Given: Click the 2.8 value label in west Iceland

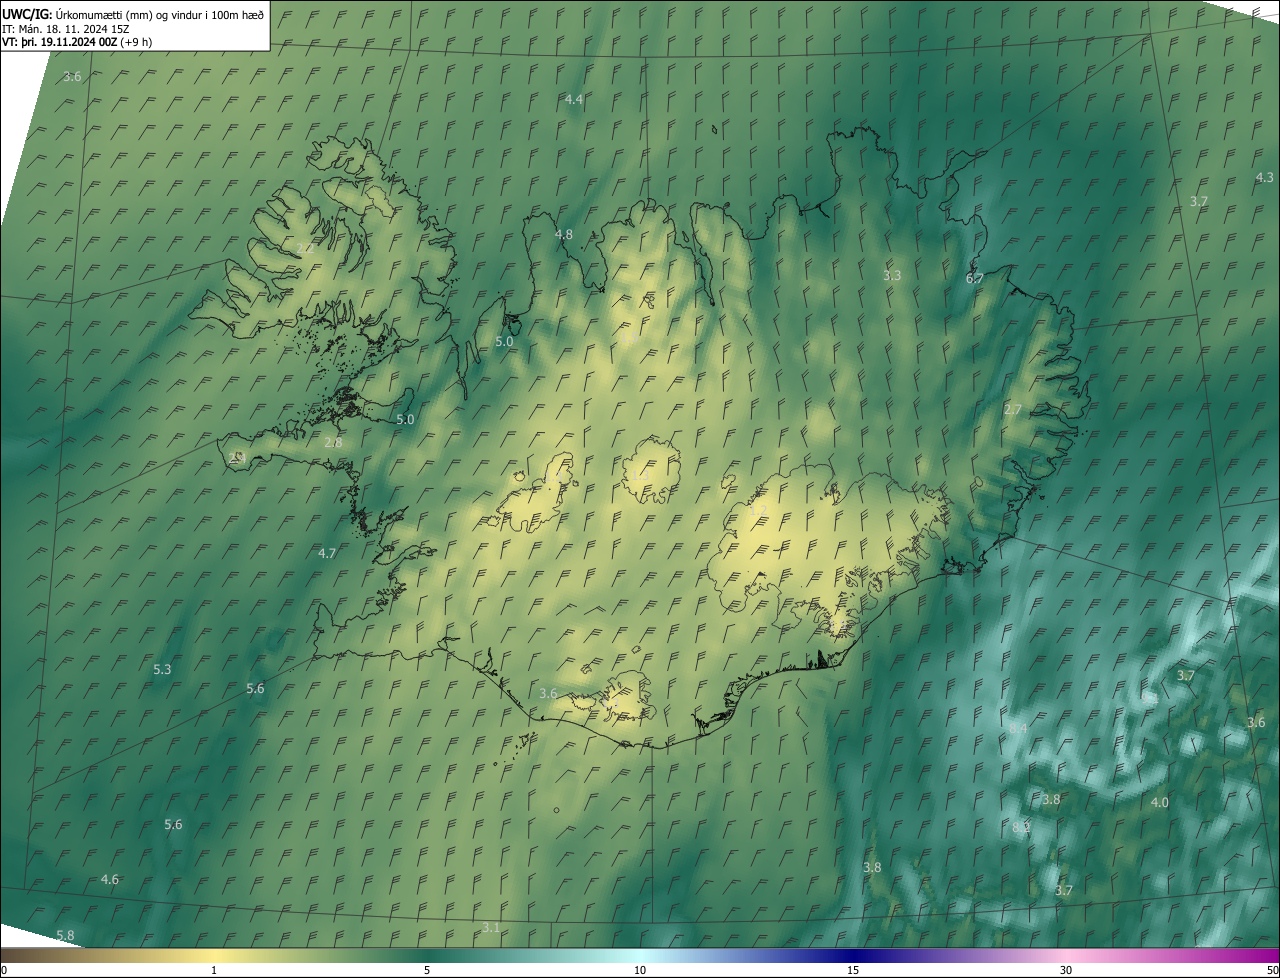Looking at the screenshot, I should [x=333, y=442].
